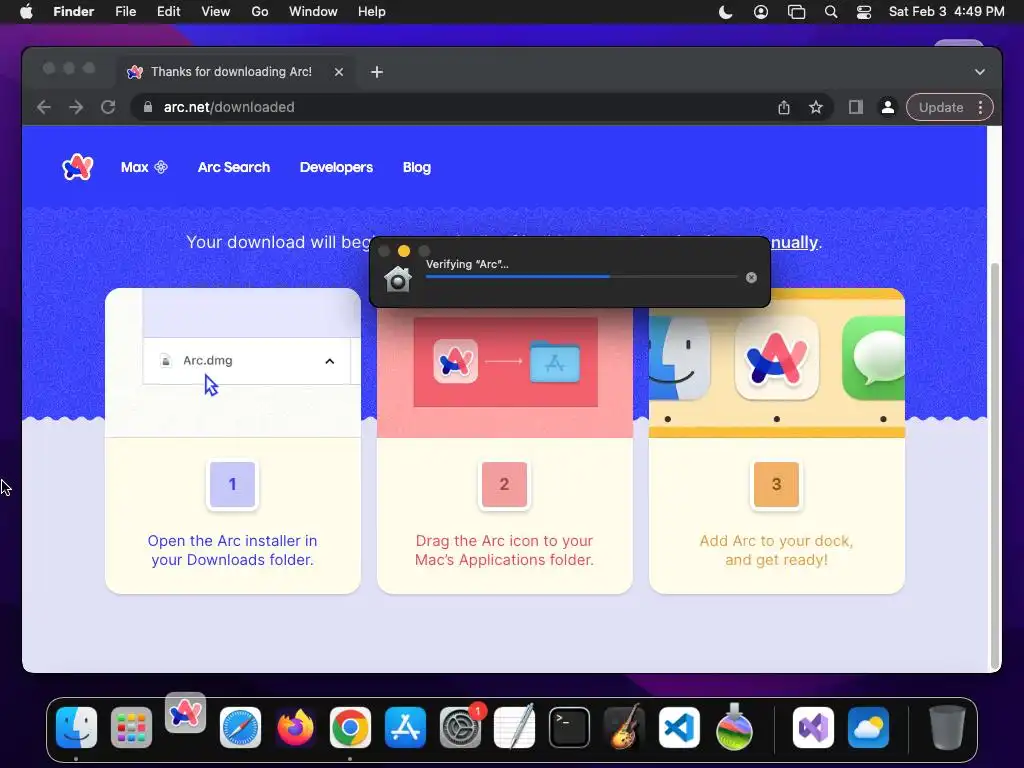Close the Thanks for downloading Arc tab
Screen dimensions: 1024x768
tap(339, 72)
